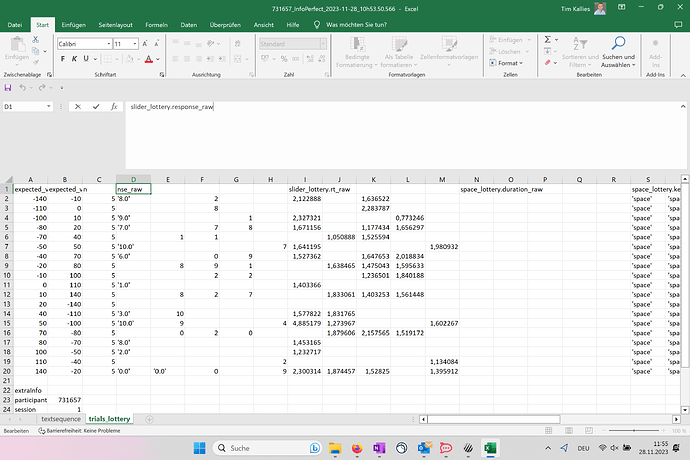This screenshot has width=690, height=460.
Task: Click the Windows Suche search box
Action: click(x=267, y=448)
